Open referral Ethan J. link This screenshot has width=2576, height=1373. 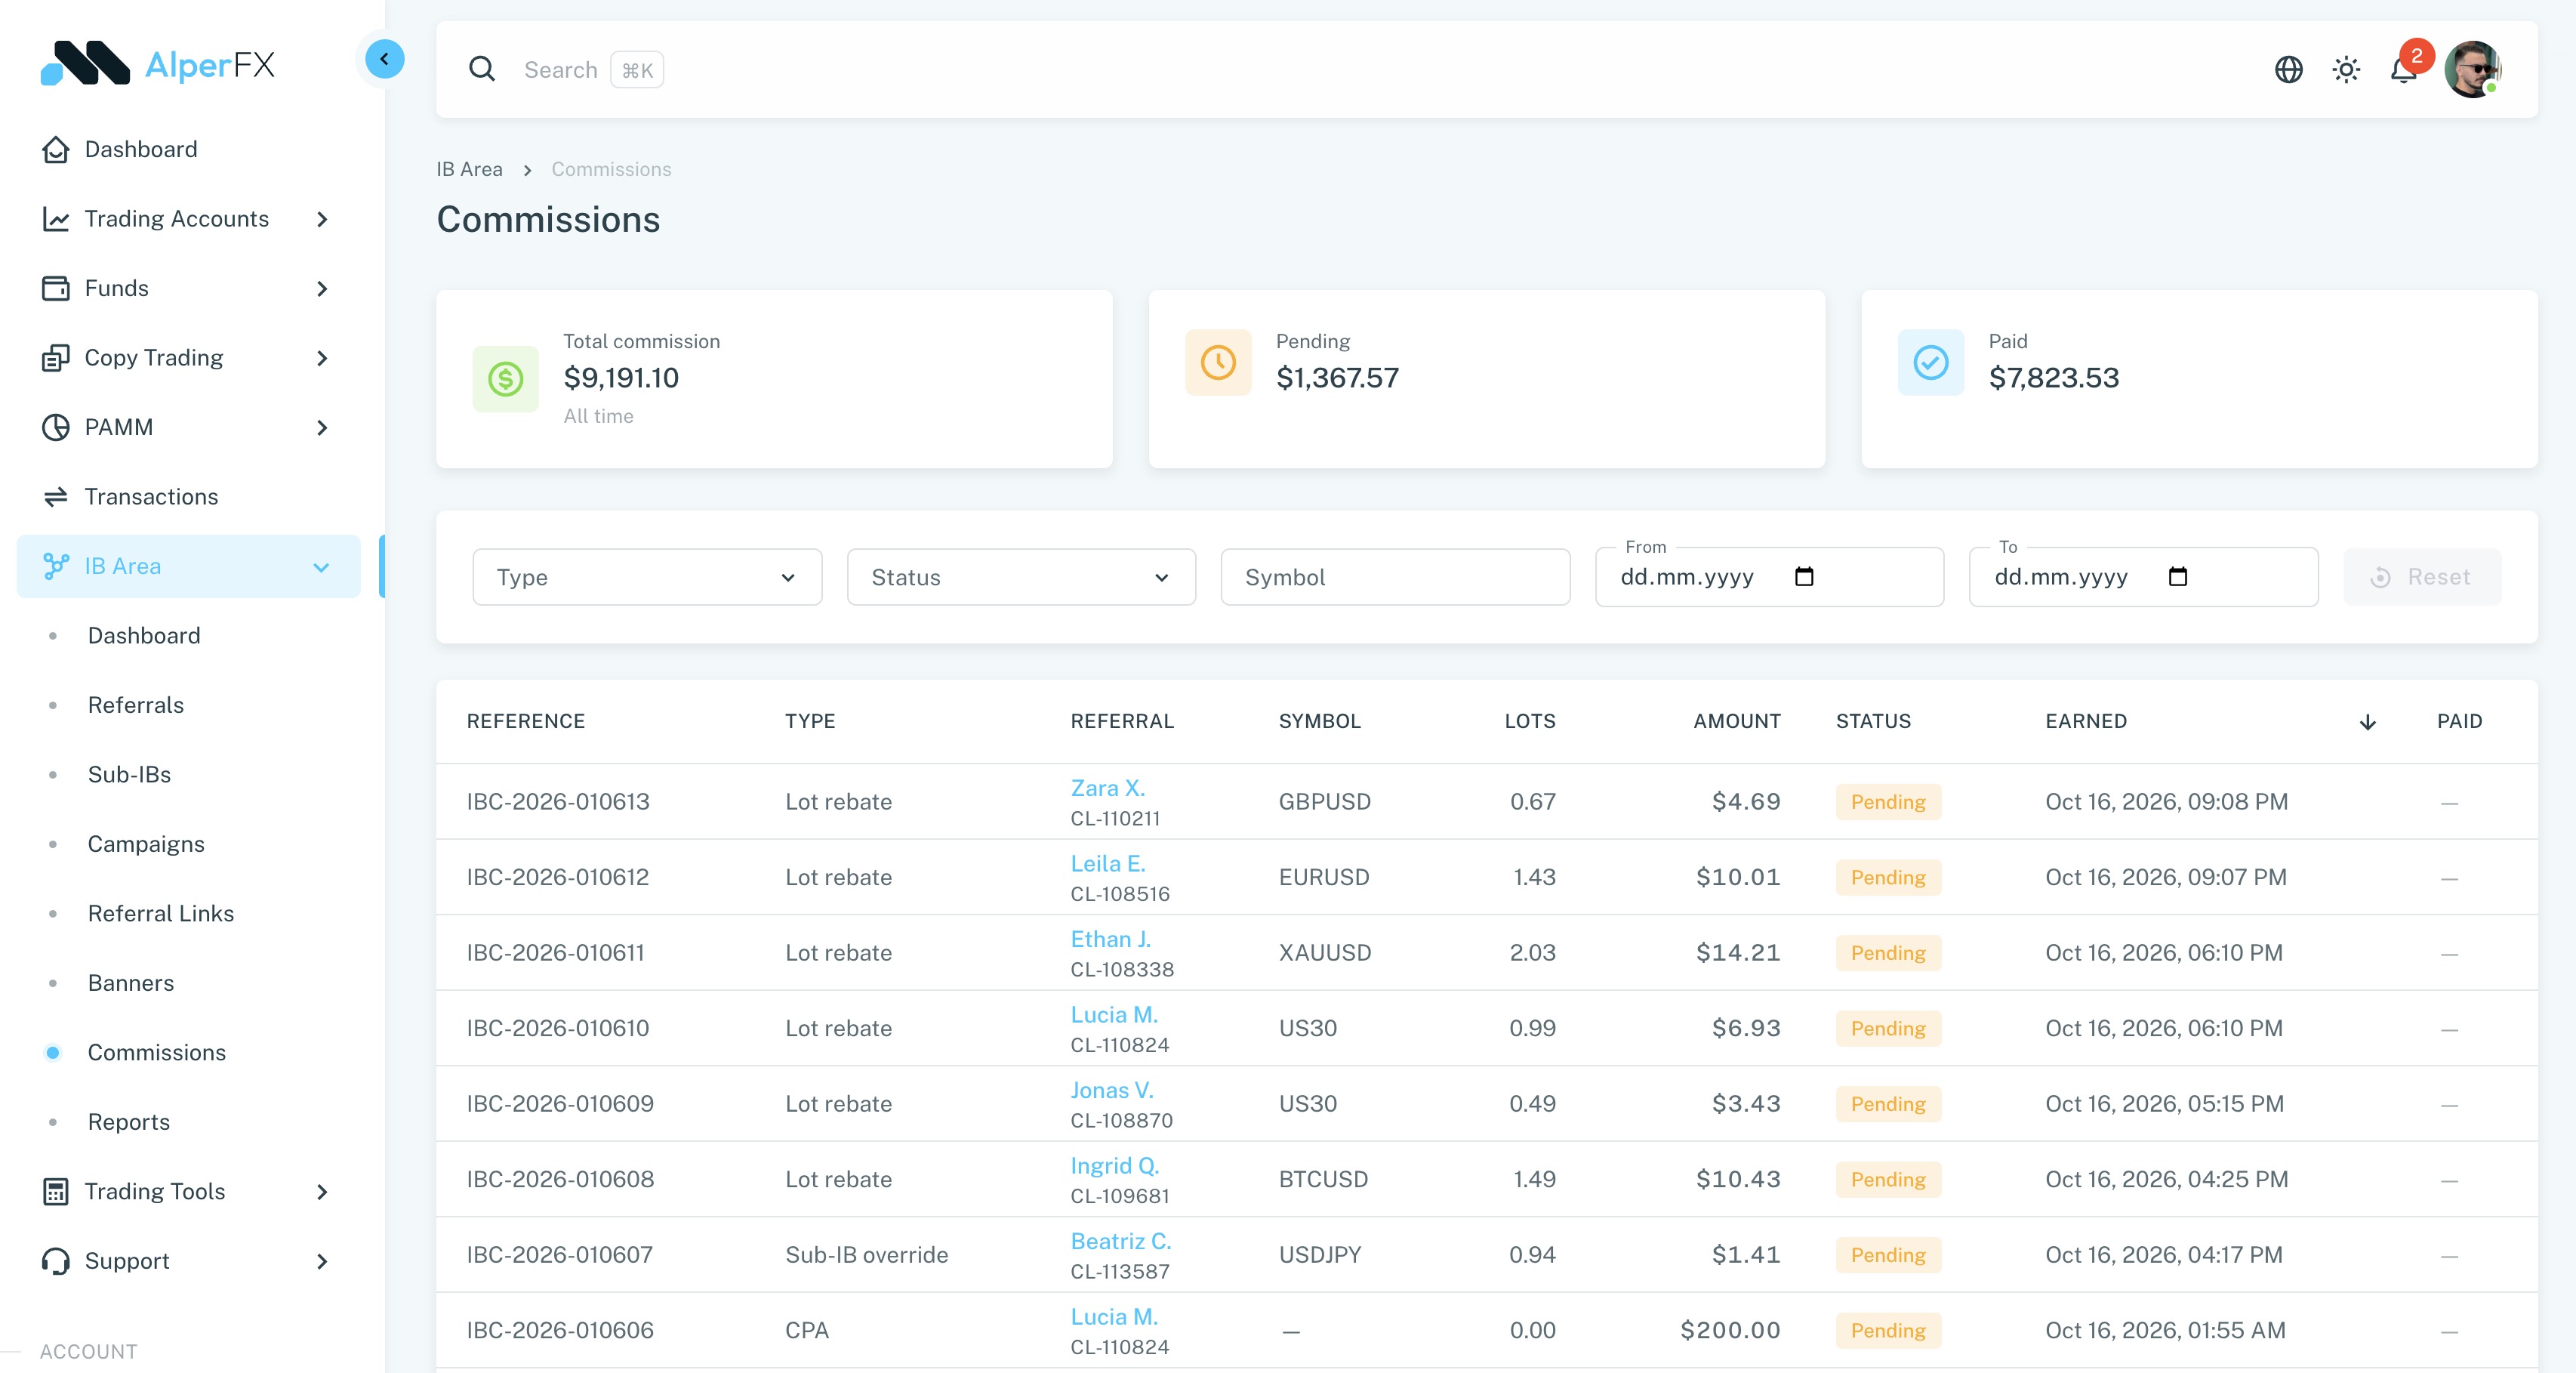1110,939
